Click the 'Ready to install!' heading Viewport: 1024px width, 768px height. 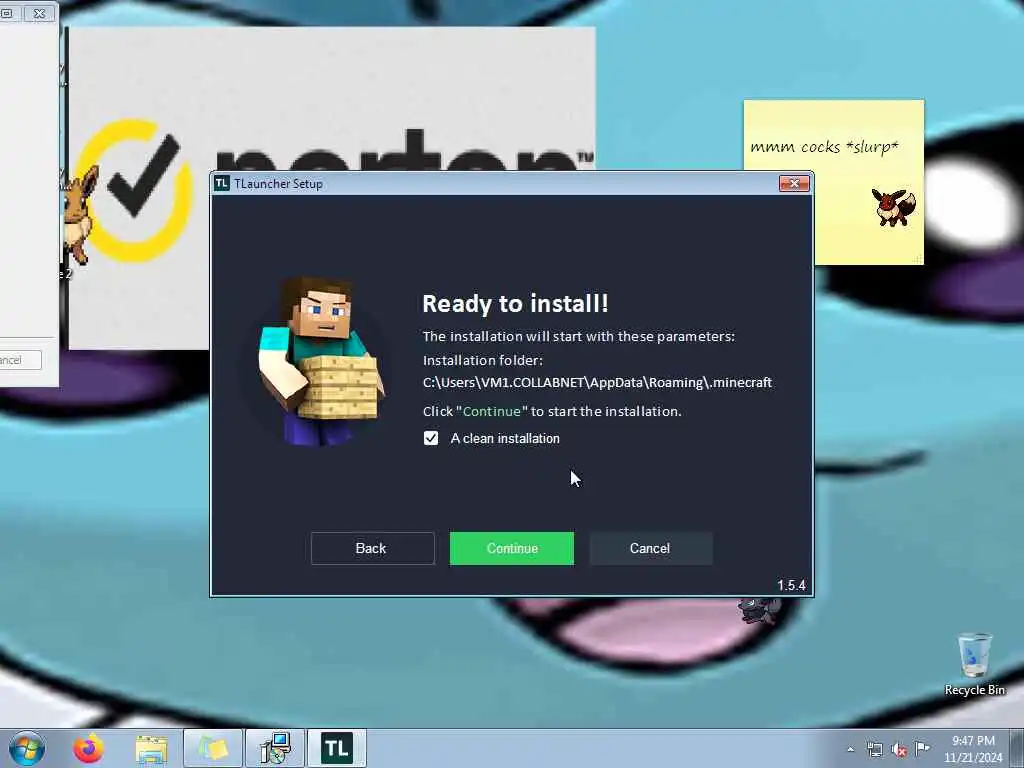tap(515, 304)
